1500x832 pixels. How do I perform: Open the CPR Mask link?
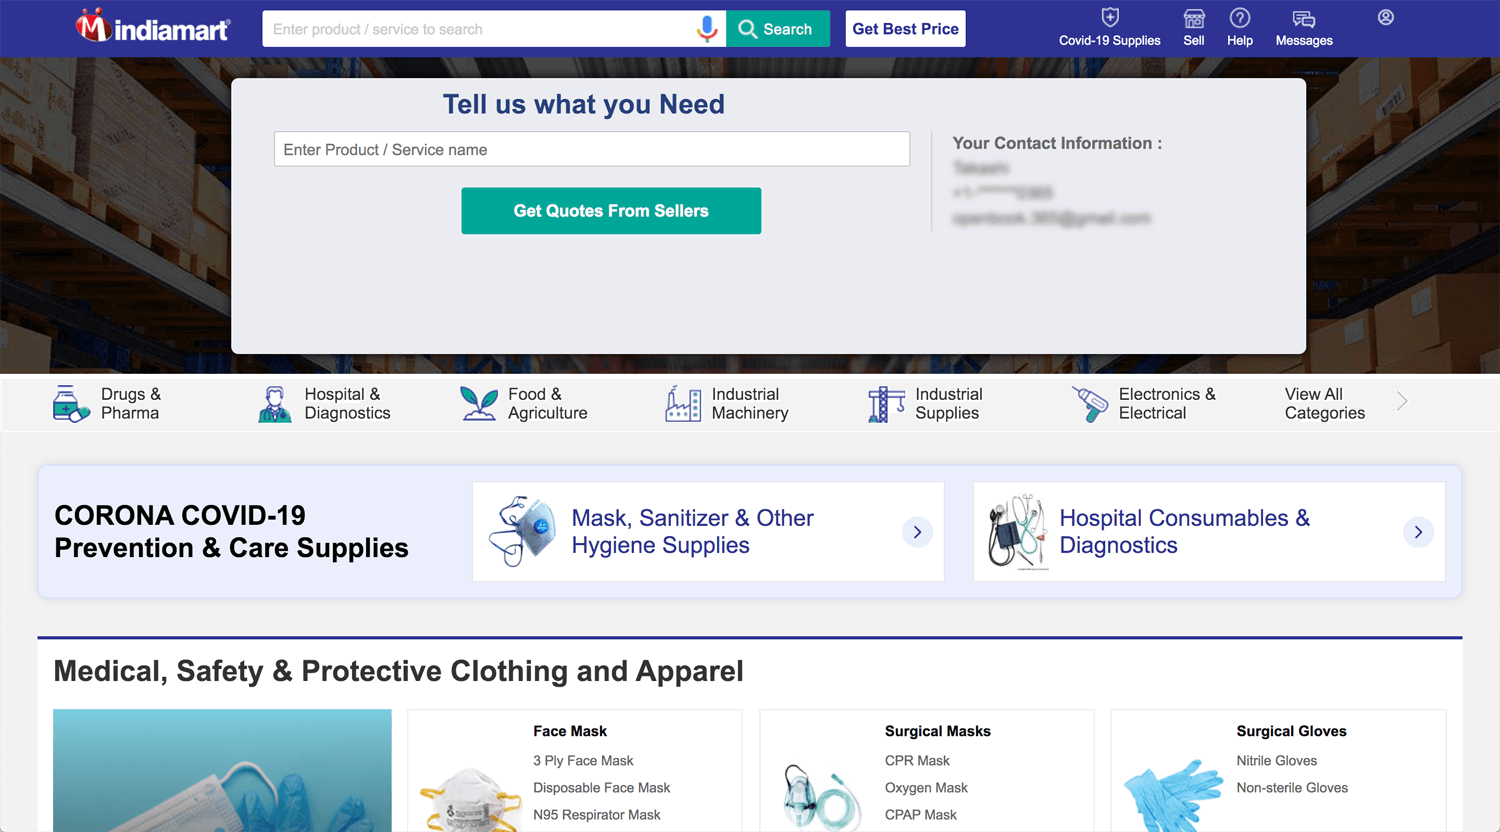[x=917, y=761]
